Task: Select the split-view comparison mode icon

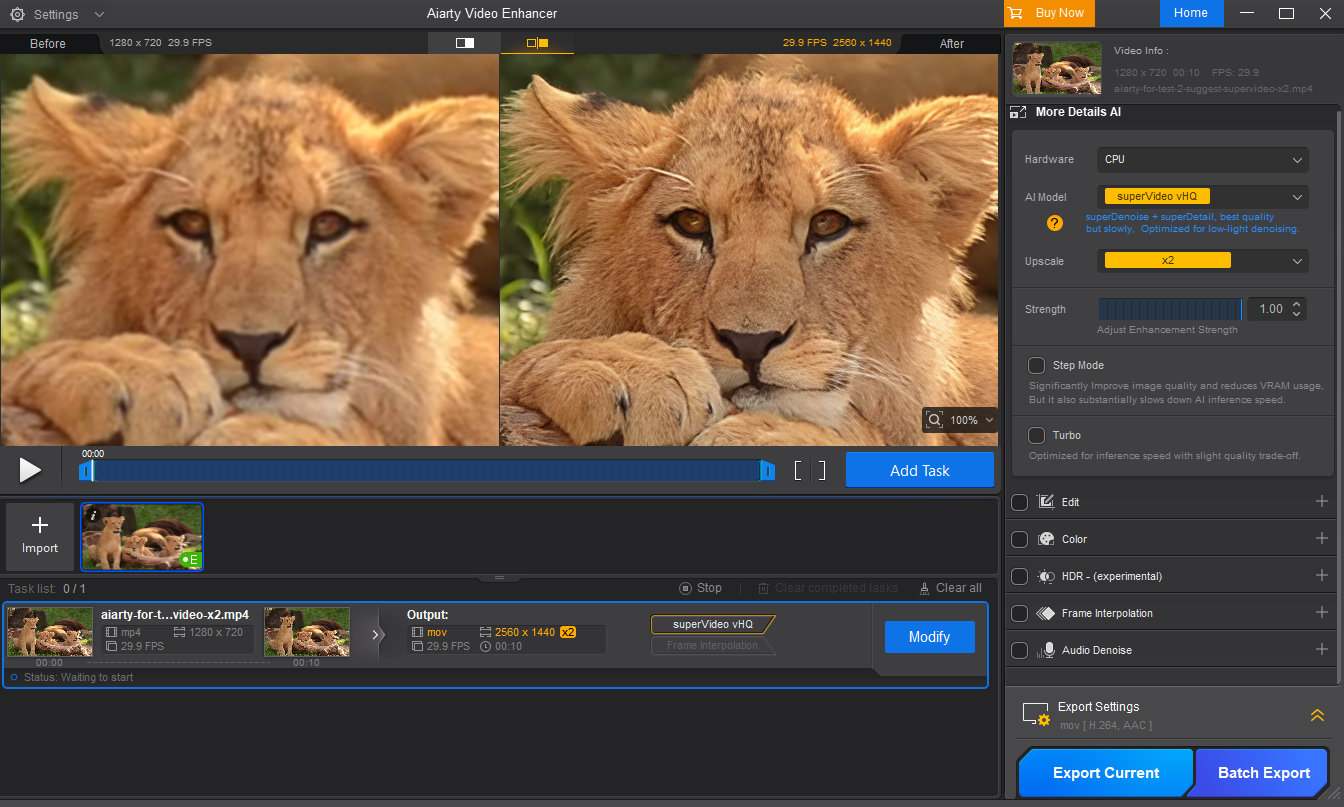Action: [x=464, y=43]
